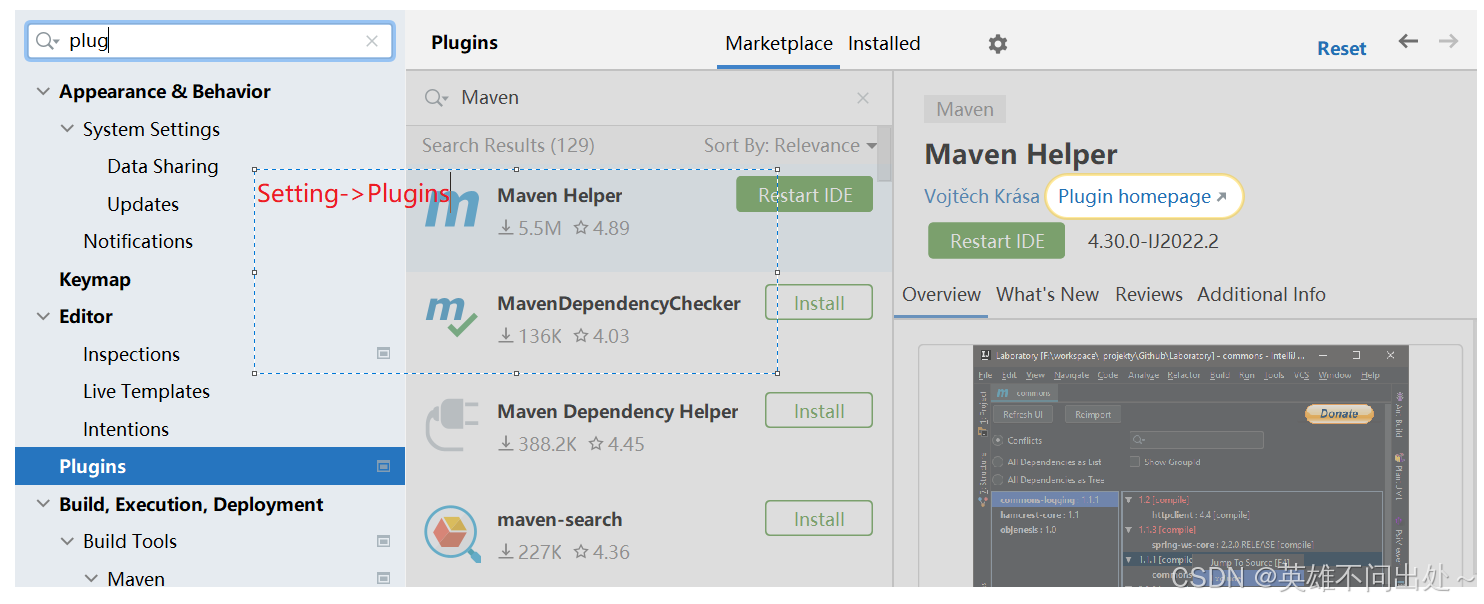Click project-level icon beside Plugins
This screenshot has height=604, width=1484.
click(x=383, y=466)
